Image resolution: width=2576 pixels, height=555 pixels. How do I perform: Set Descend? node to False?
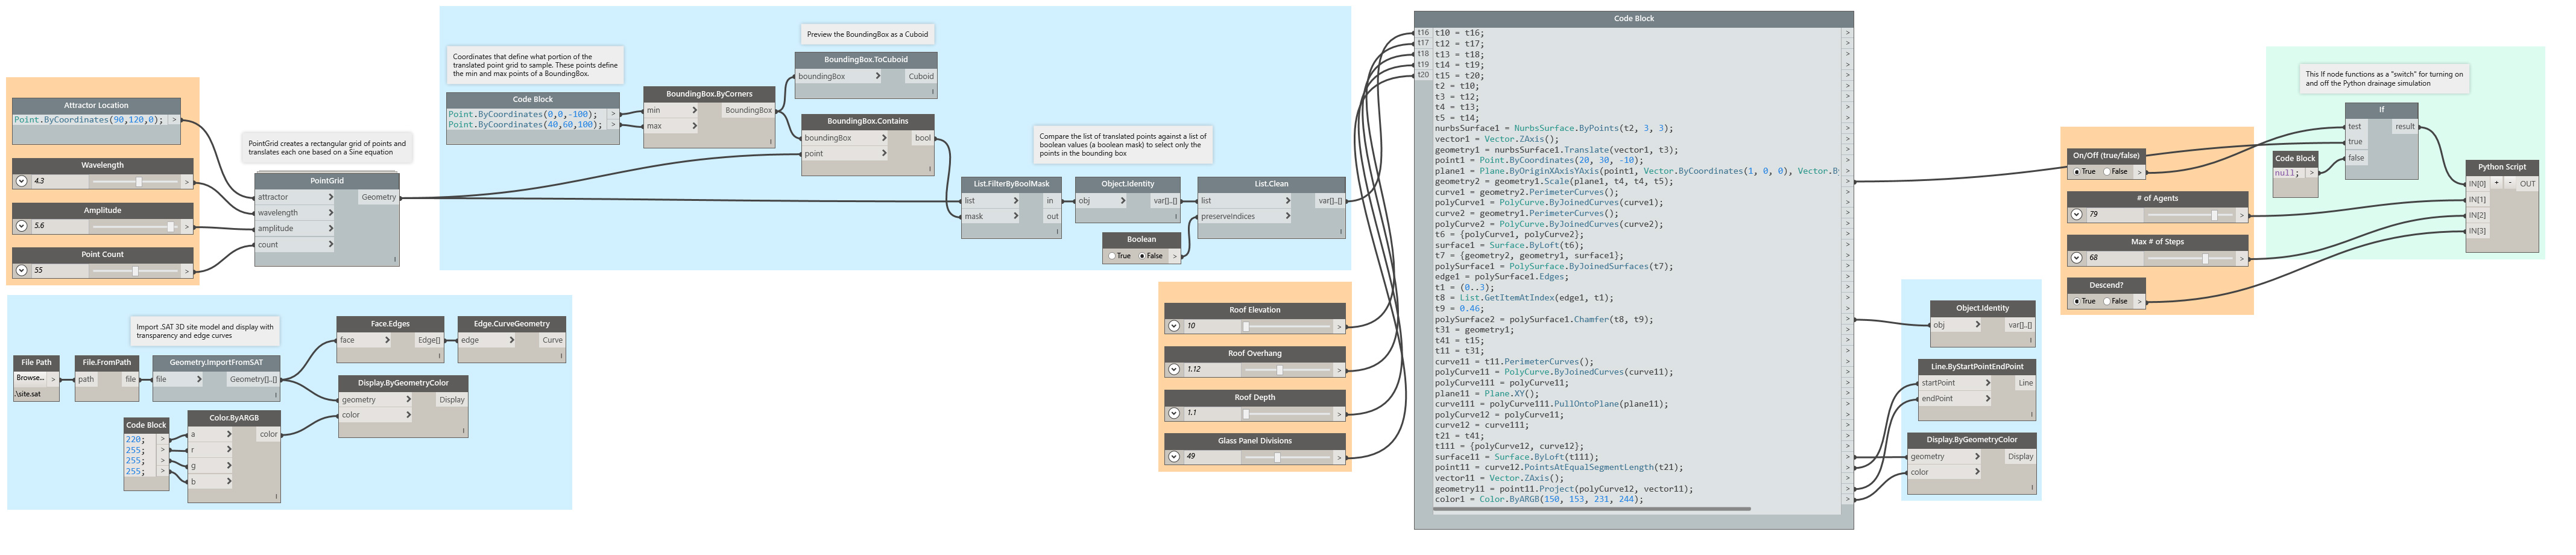point(2107,302)
